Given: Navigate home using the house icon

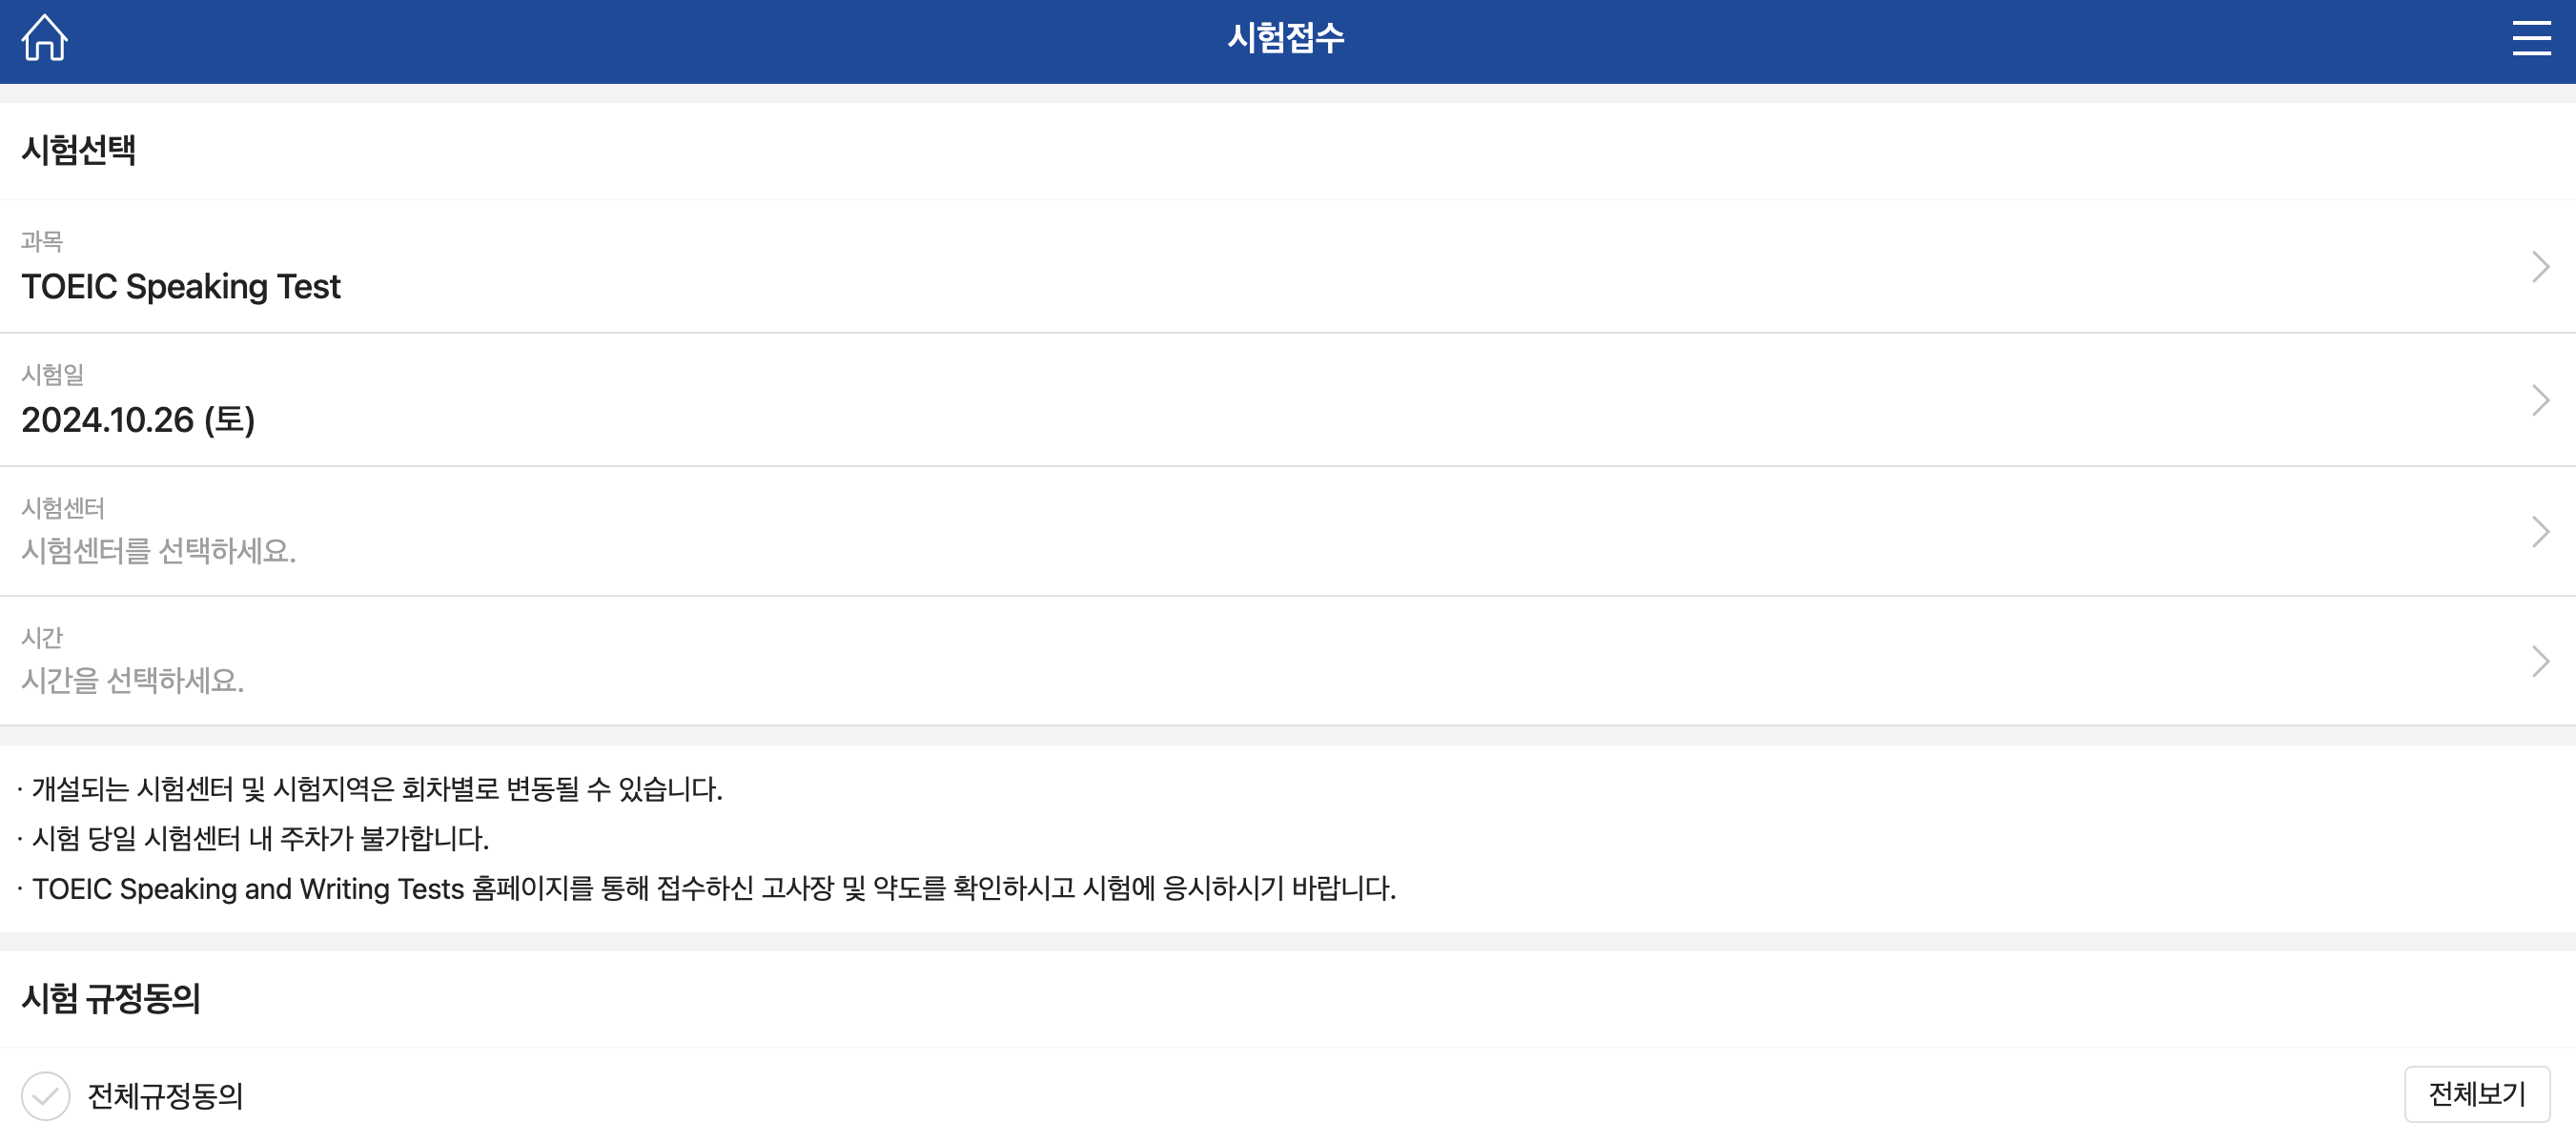Looking at the screenshot, I should pos(47,38).
